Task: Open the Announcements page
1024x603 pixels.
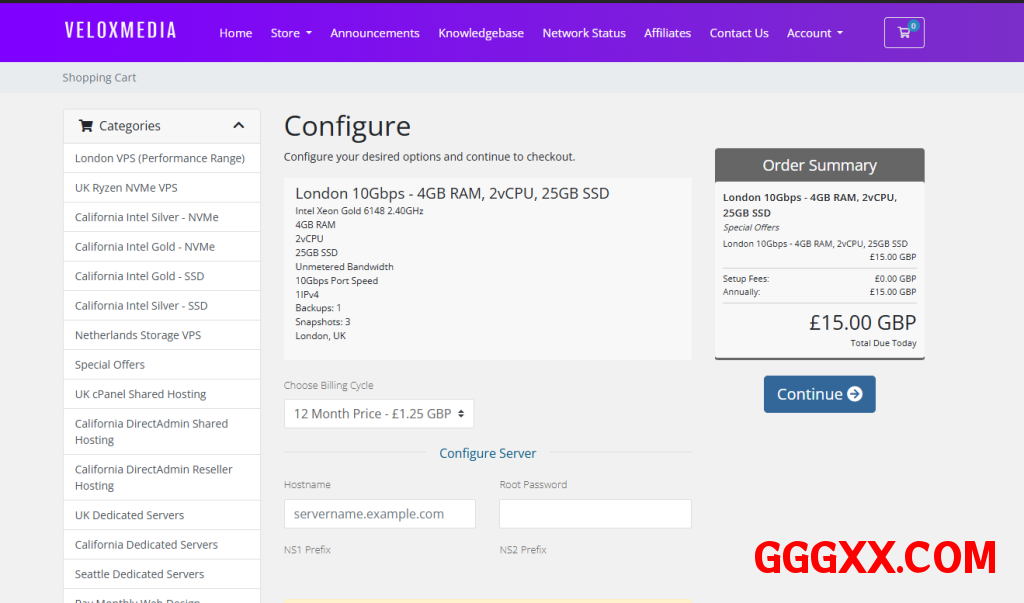Action: click(x=375, y=33)
